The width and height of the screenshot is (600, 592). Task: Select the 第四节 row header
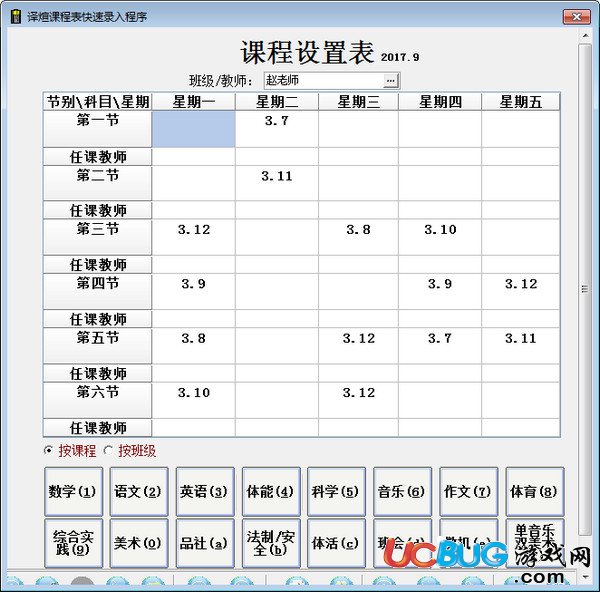(x=98, y=292)
